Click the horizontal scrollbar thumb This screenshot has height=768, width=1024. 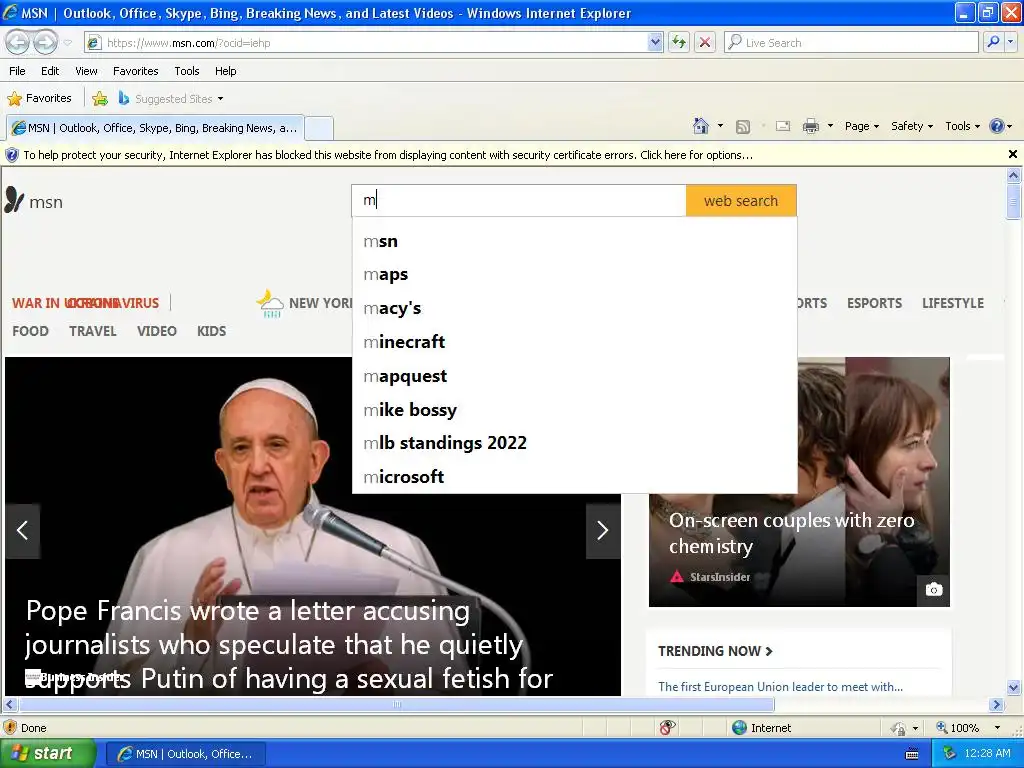point(397,705)
